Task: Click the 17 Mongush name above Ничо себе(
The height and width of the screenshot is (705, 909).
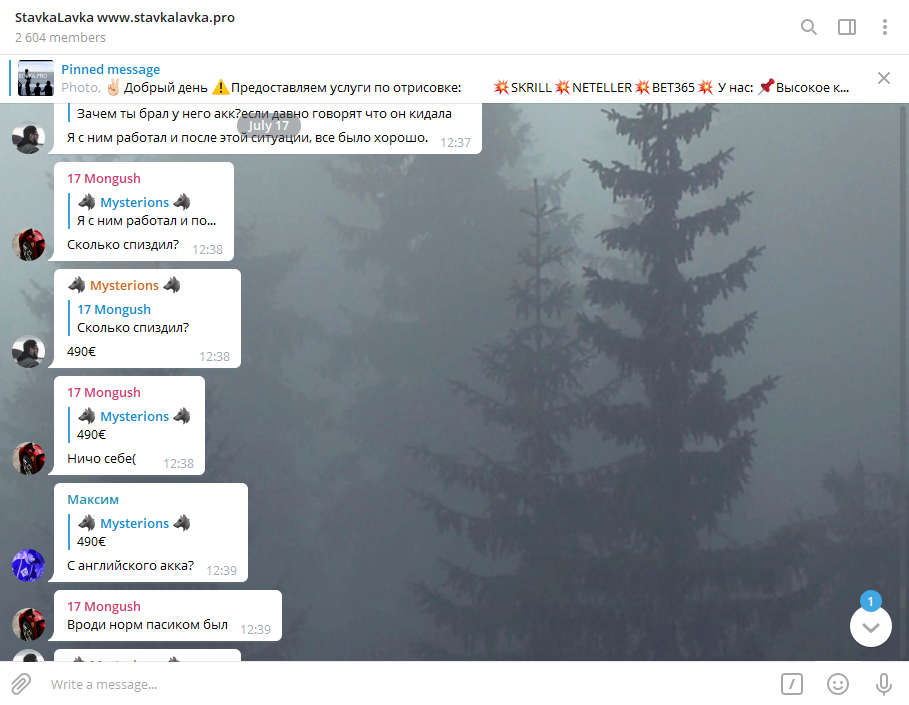Action: pyautogui.click(x=104, y=393)
